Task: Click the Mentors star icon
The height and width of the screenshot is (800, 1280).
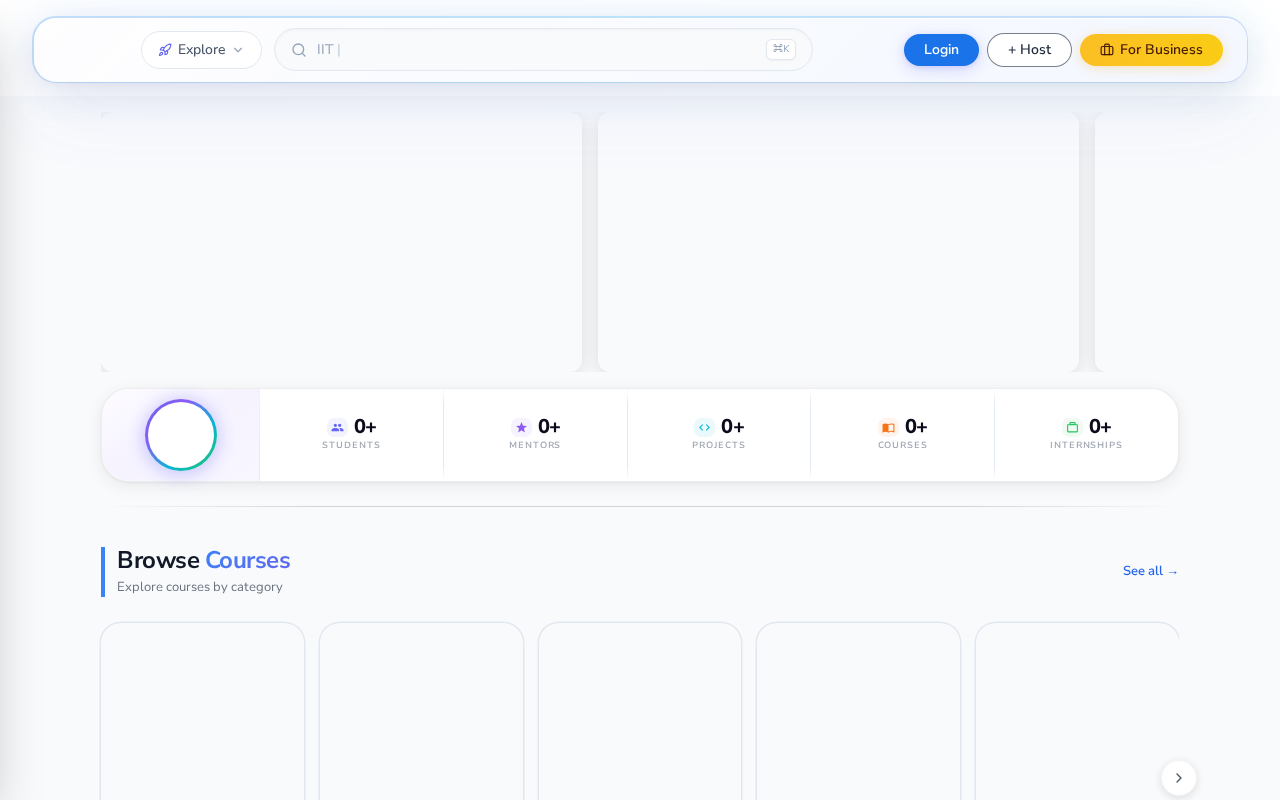Action: point(521,427)
